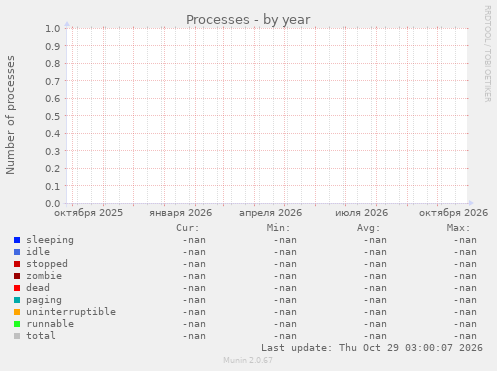Click the orange uninterruptible color swatch
Screen dimensions: 497x371
point(17,312)
